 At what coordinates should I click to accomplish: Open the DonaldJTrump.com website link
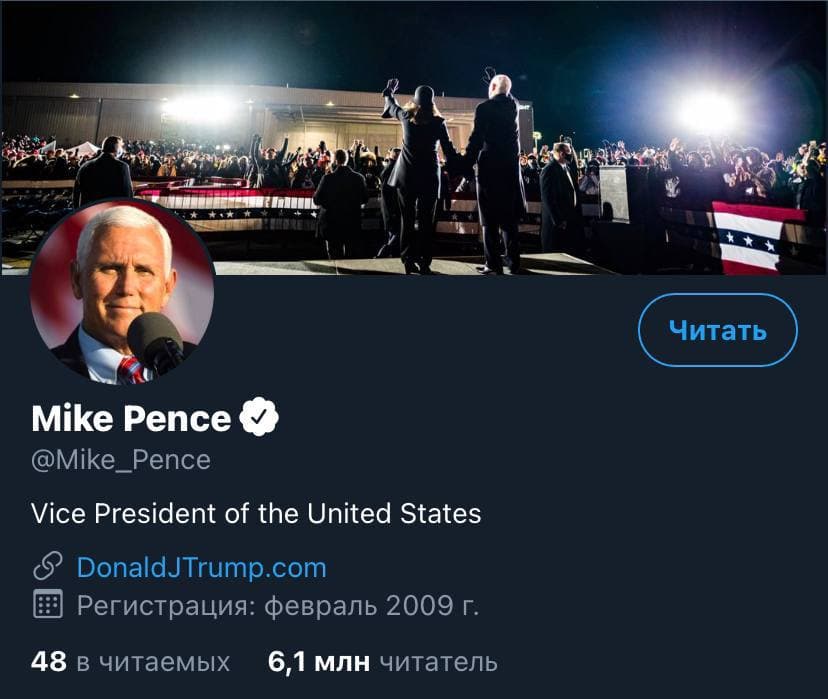201,568
